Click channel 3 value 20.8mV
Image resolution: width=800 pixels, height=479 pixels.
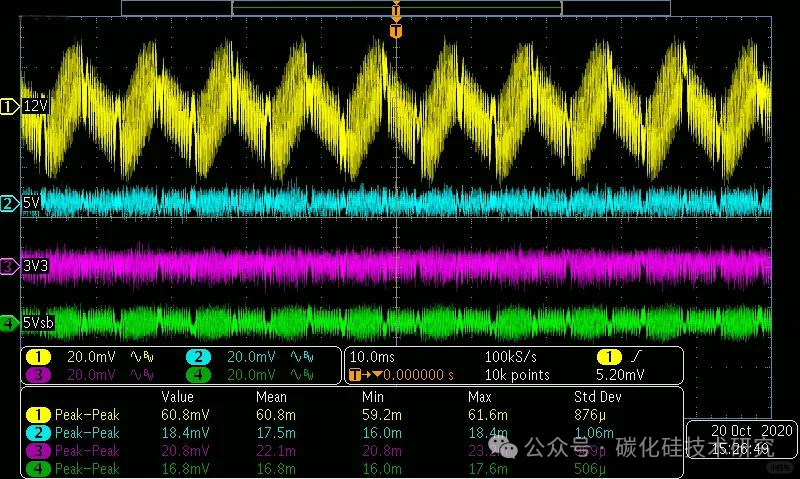(x=185, y=451)
